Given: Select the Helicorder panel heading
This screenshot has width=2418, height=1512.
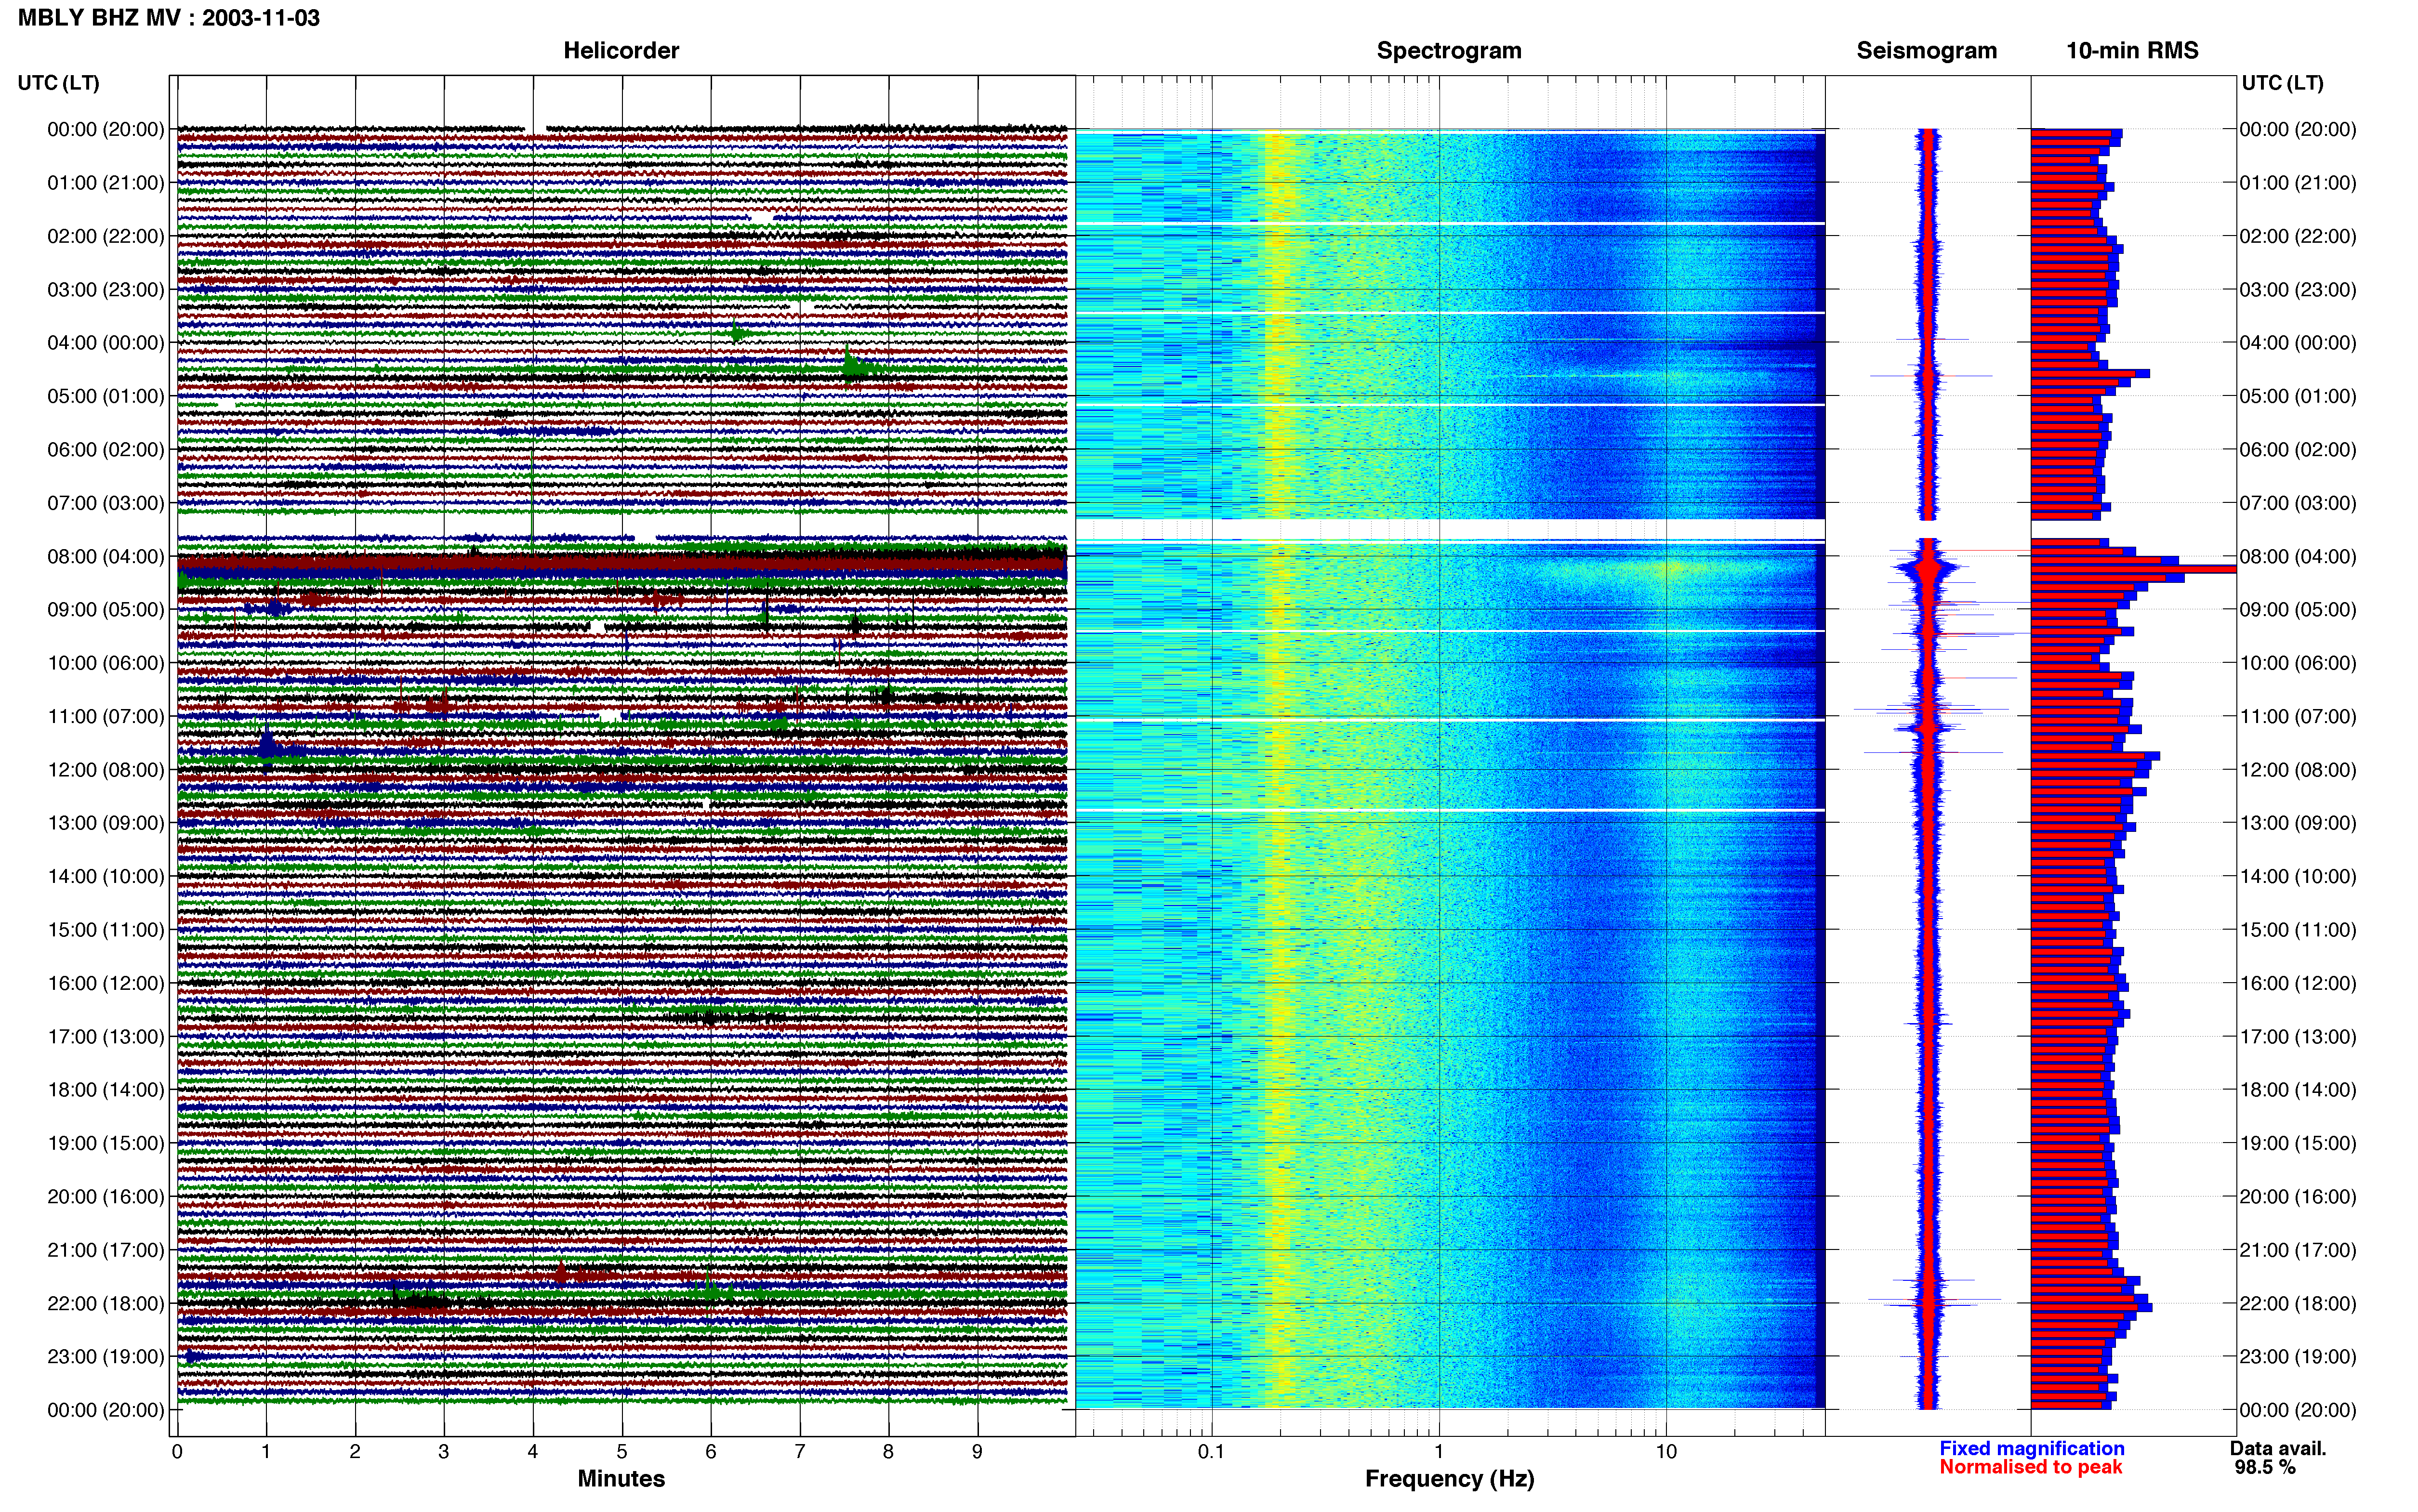Looking at the screenshot, I should click(621, 51).
